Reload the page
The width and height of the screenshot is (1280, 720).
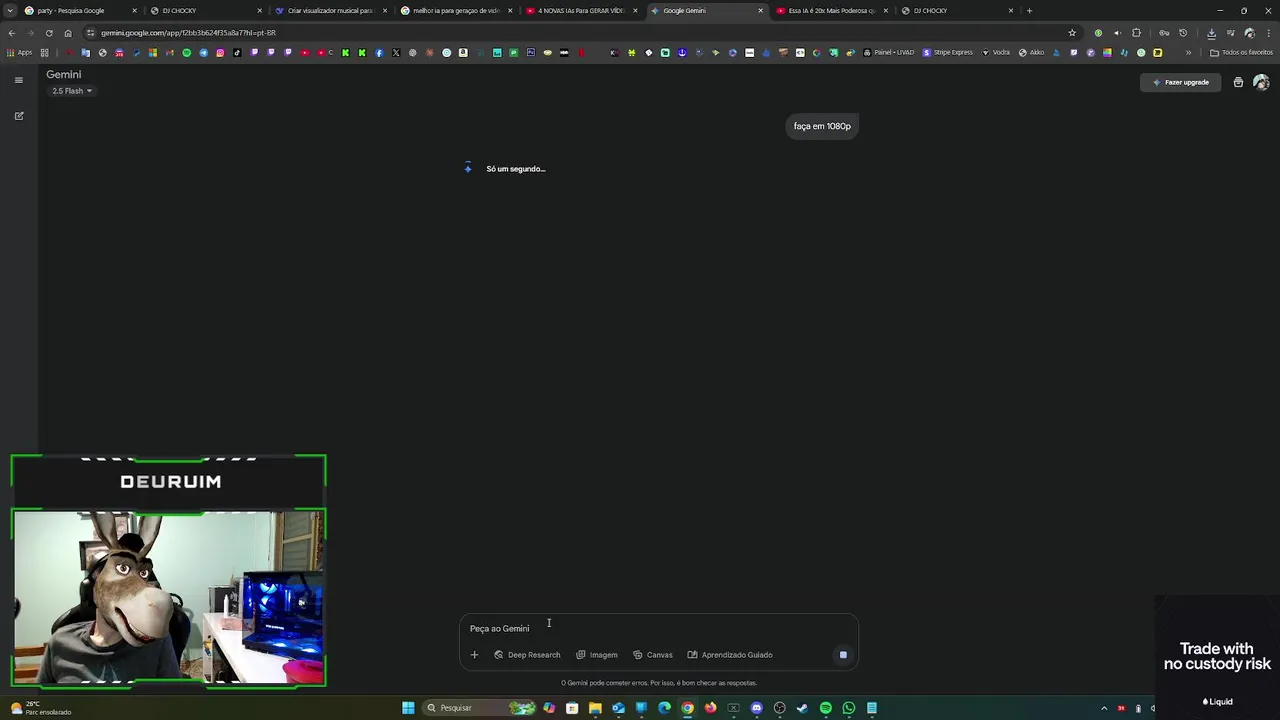point(48,33)
